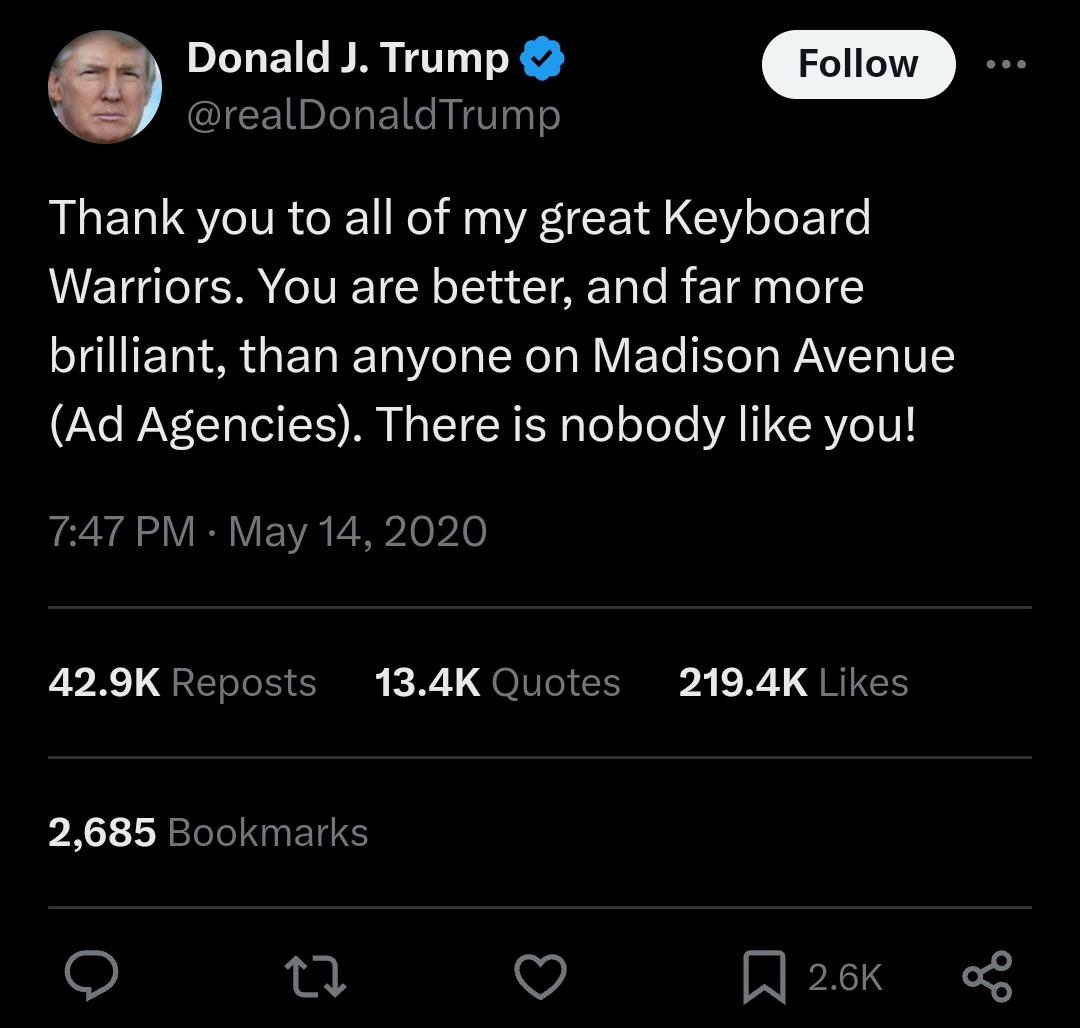View the 42.9K Reposts
This screenshot has height=1028, width=1080.
pyautogui.click(x=182, y=682)
